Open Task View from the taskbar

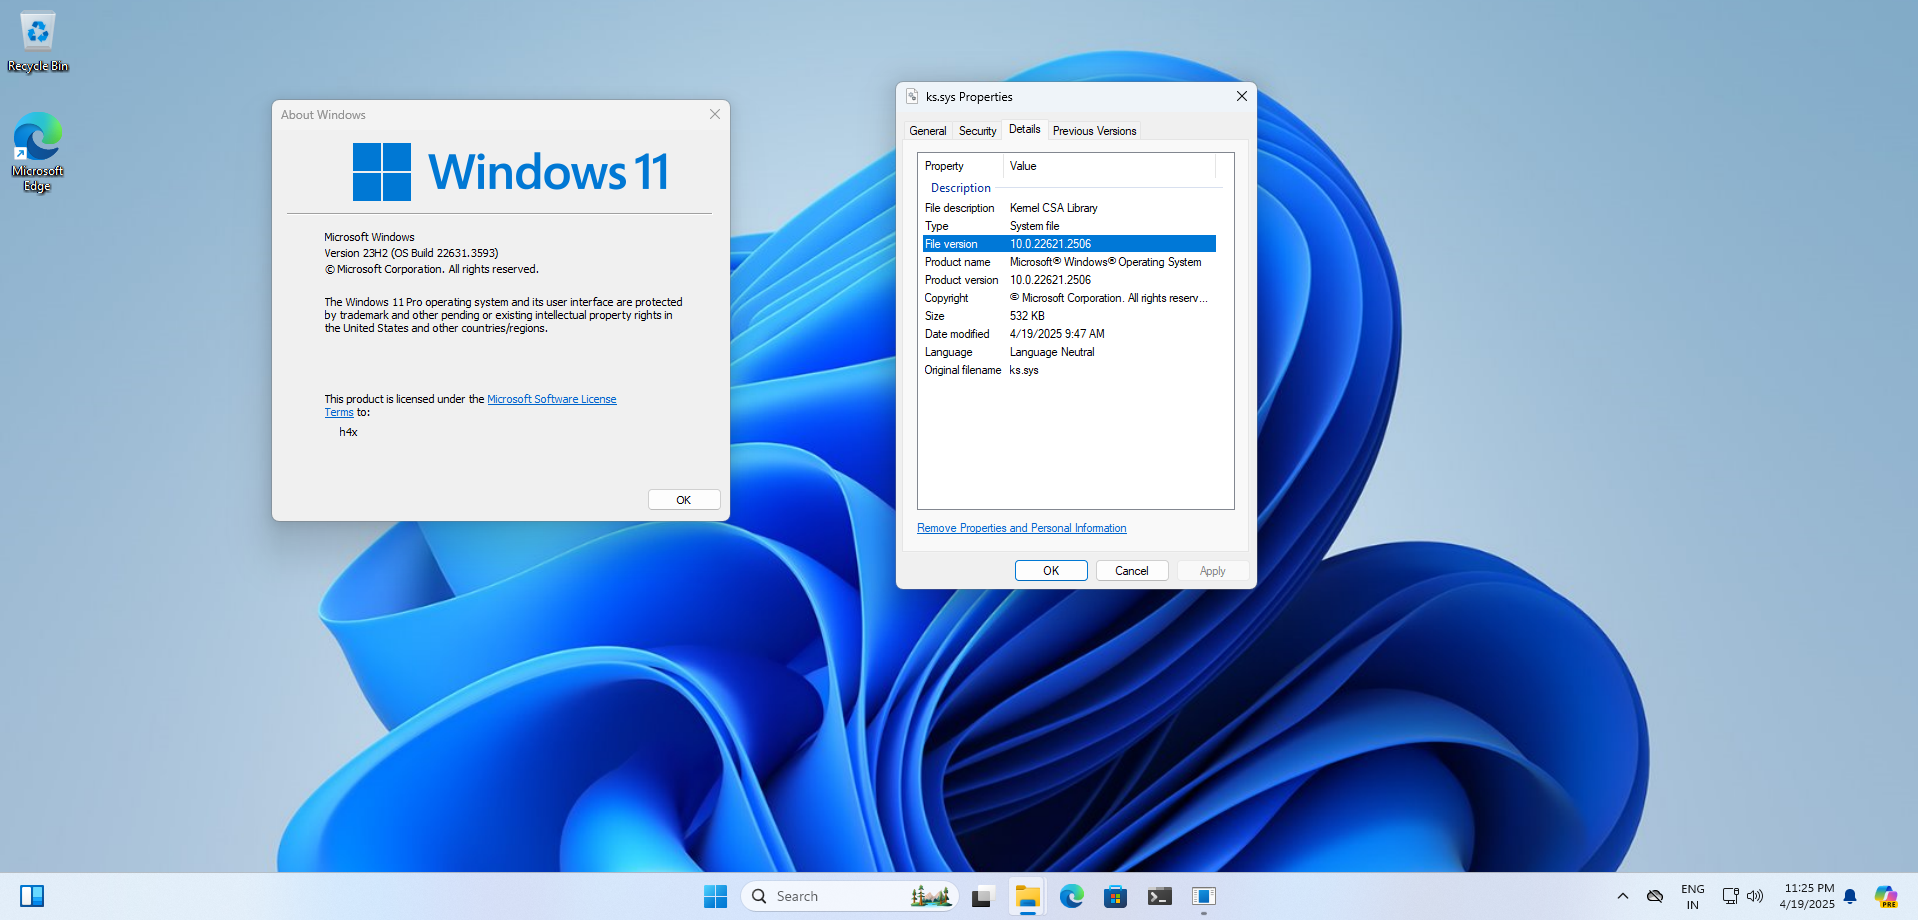981,897
